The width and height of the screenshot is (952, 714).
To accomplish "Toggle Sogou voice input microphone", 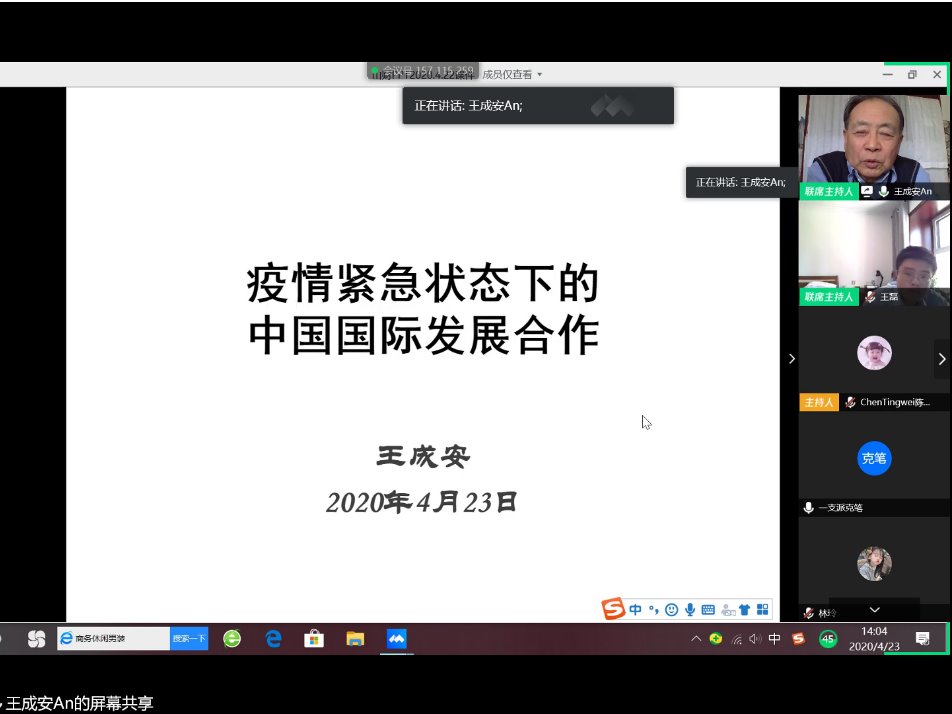I will [x=690, y=609].
